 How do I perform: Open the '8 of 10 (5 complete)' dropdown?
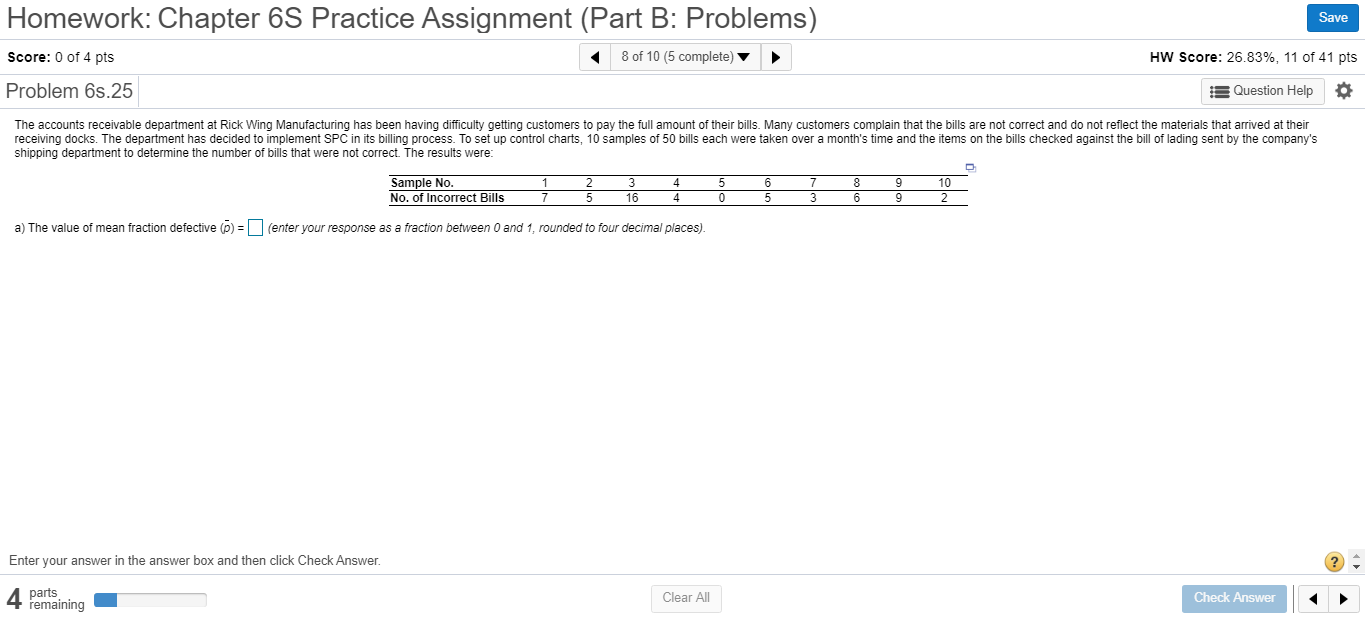pyautogui.click(x=743, y=56)
